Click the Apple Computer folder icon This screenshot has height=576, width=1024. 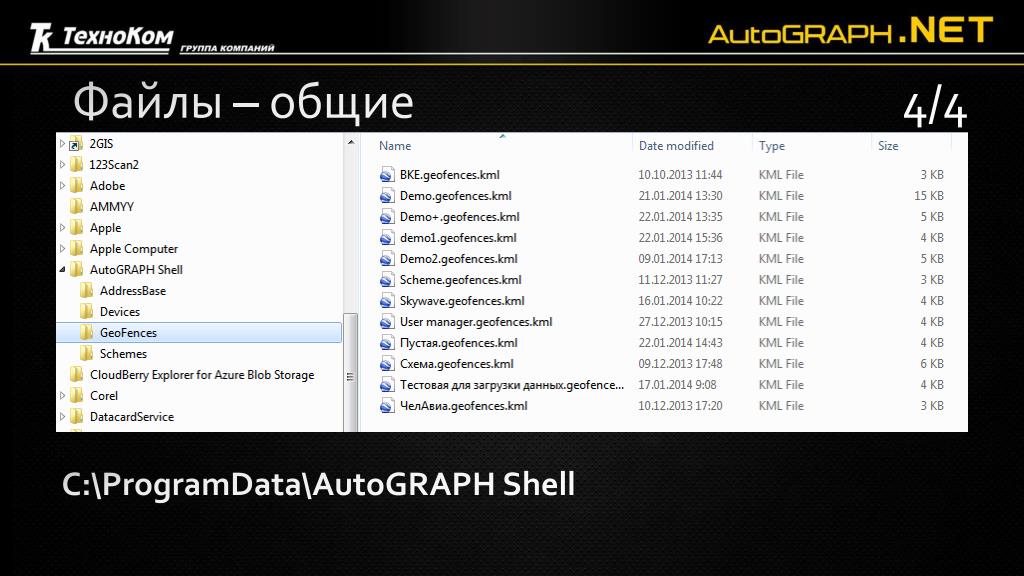pyautogui.click(x=76, y=249)
